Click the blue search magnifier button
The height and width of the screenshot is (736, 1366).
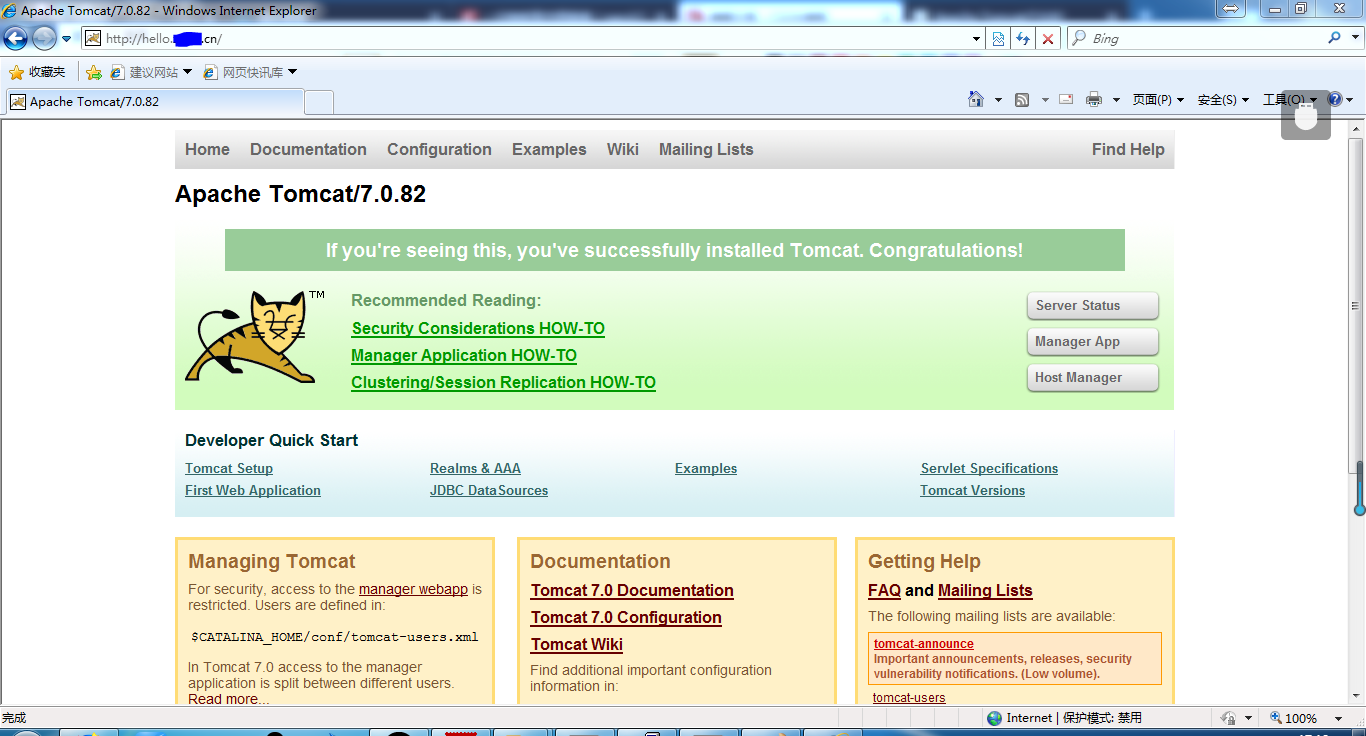[x=1334, y=38]
